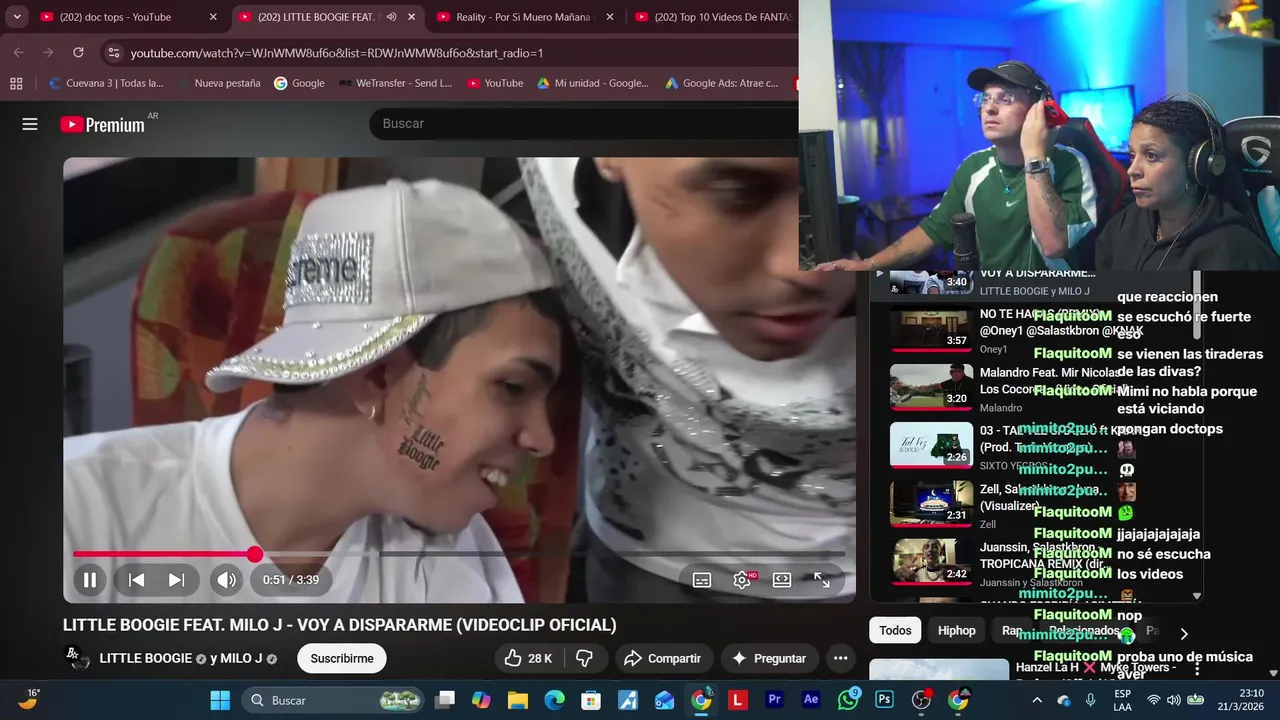Seek using the red video progress bar
This screenshot has height=720, width=1280.
[459, 554]
